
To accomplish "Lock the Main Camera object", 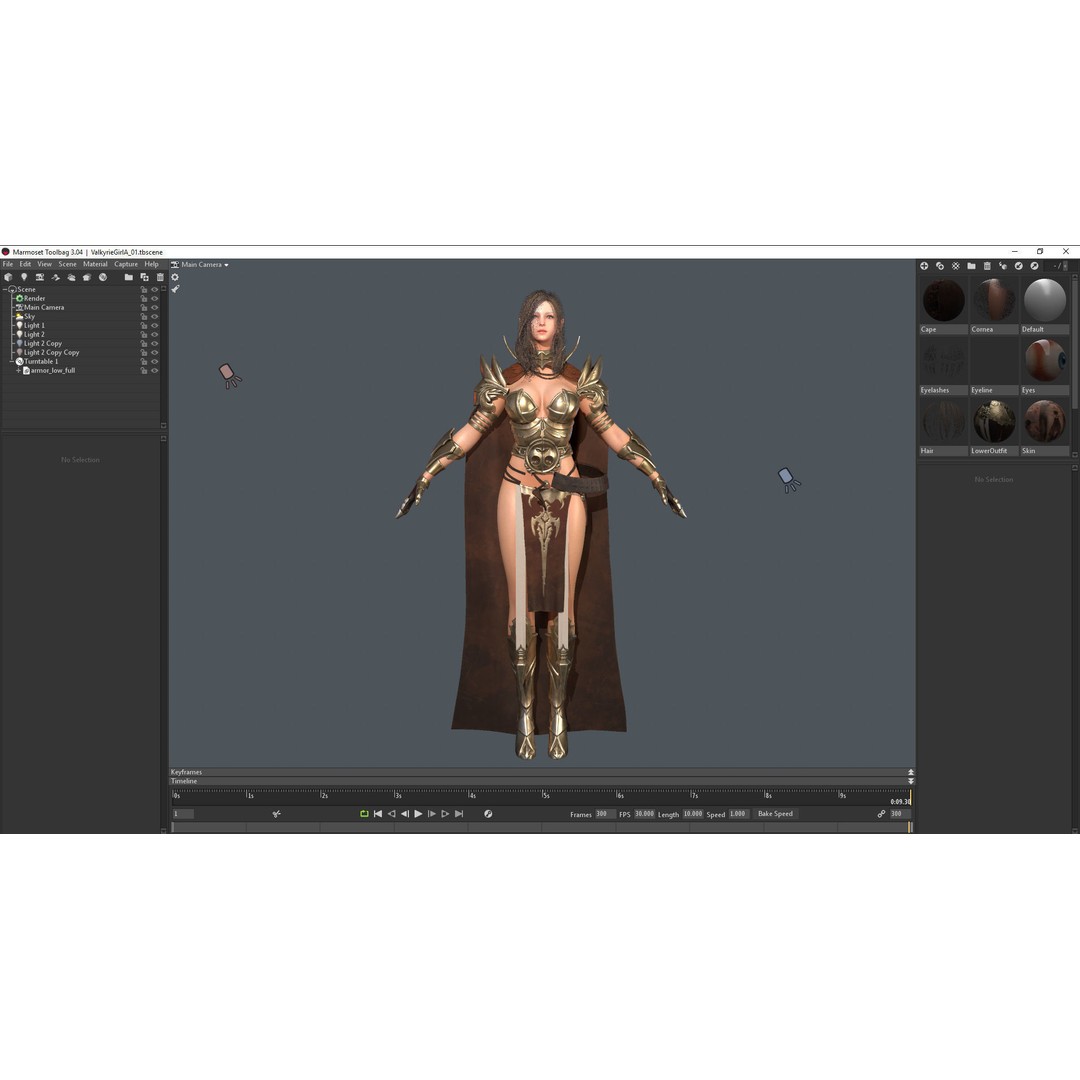I will (144, 308).
